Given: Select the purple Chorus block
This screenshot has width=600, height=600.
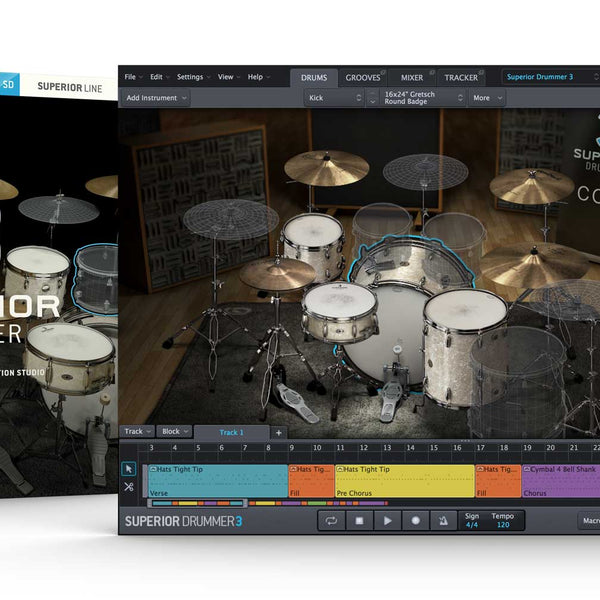Looking at the screenshot, I should (561, 481).
